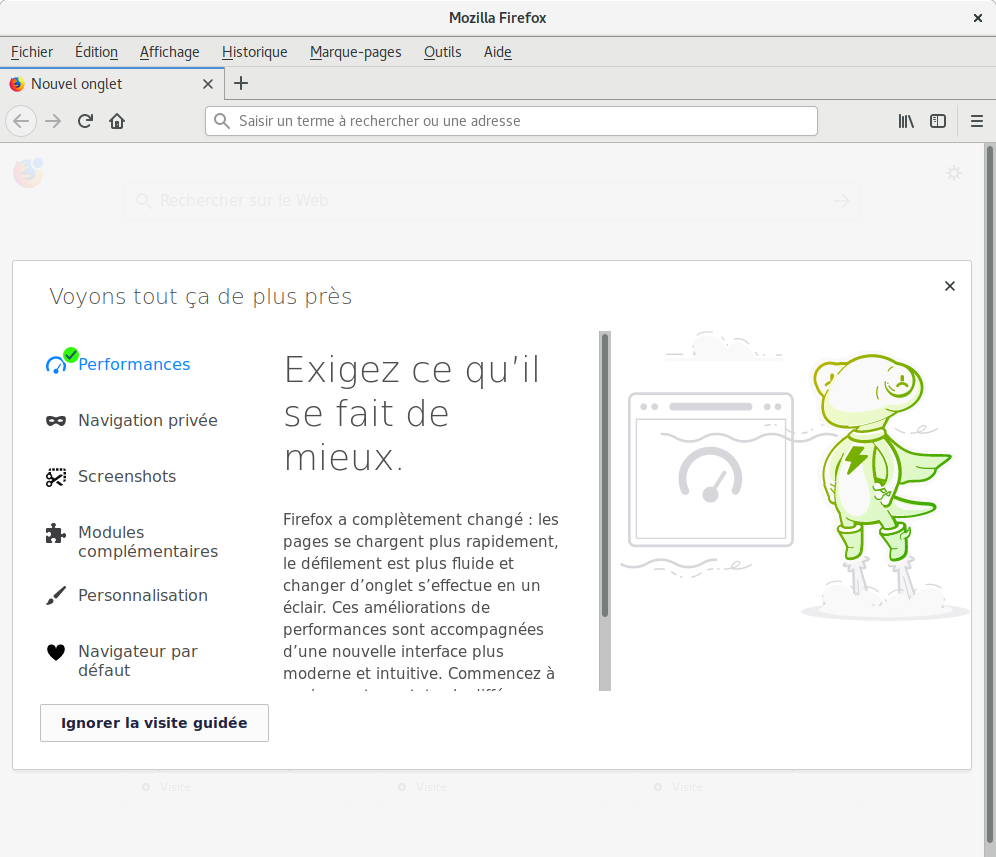
Task: Click Ignorer la visite guidée button
Action: point(154,723)
